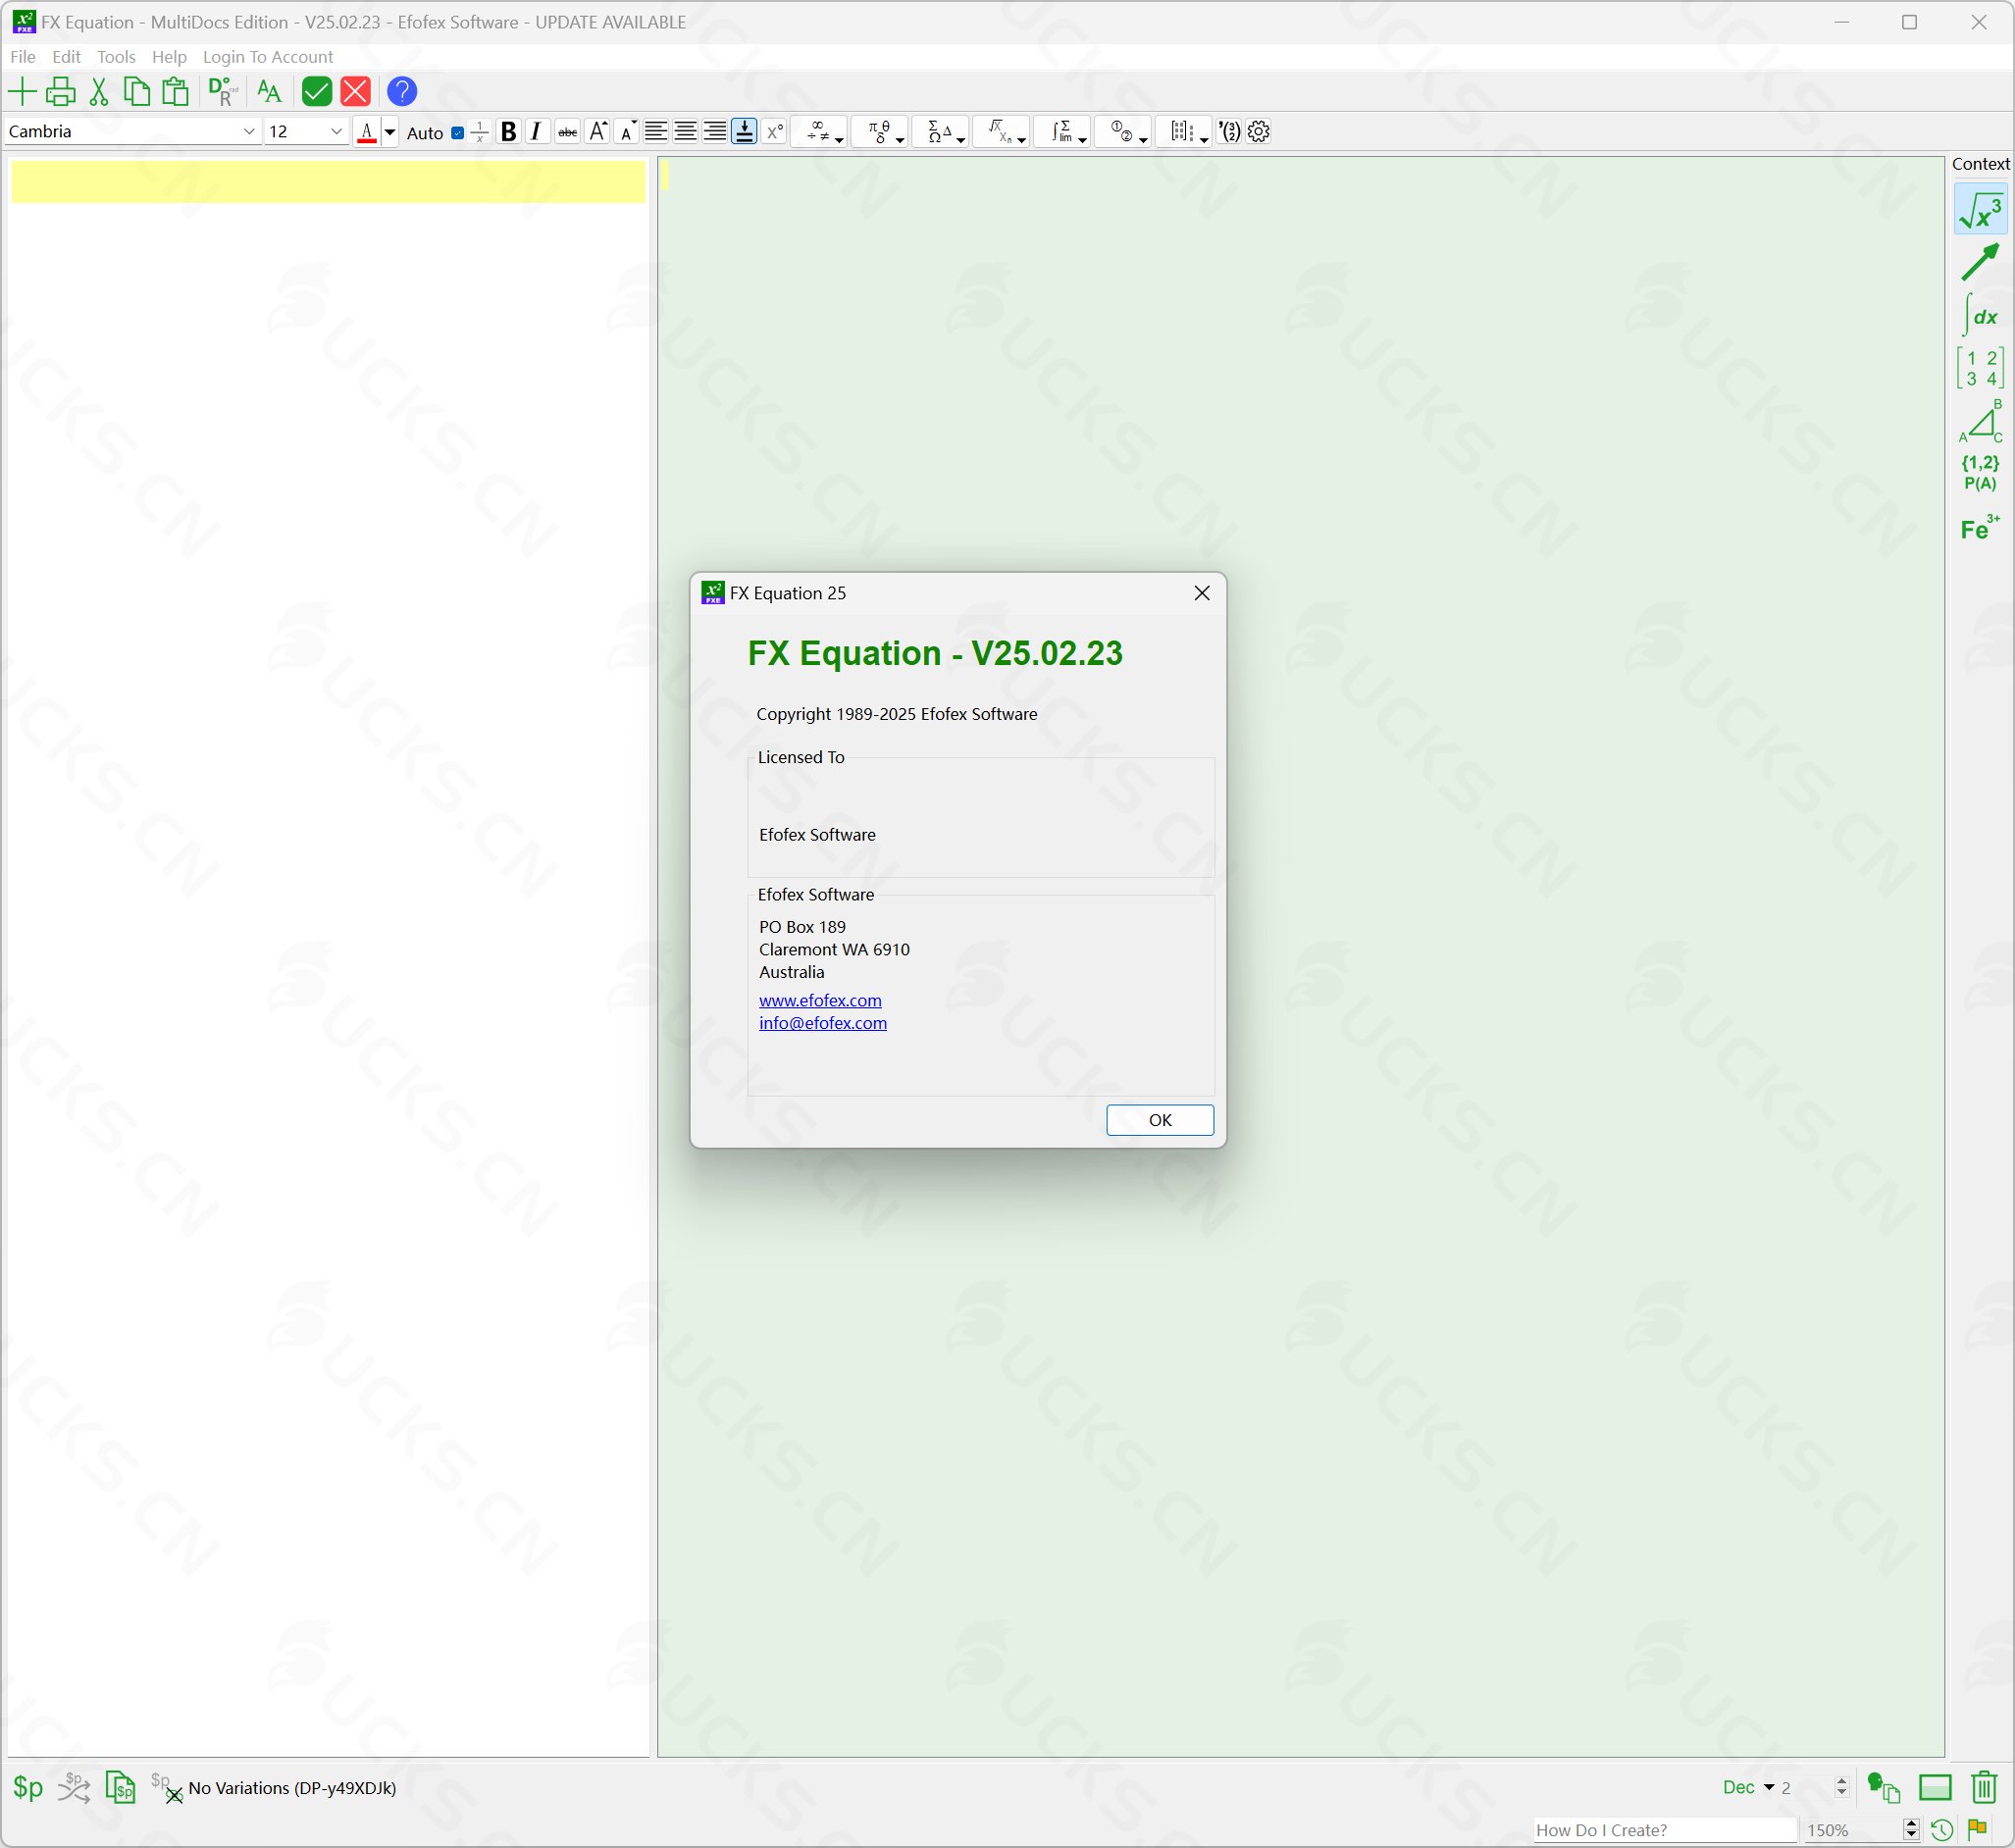Open the www.efofex.com link
2015x1848 pixels.
tap(820, 1000)
